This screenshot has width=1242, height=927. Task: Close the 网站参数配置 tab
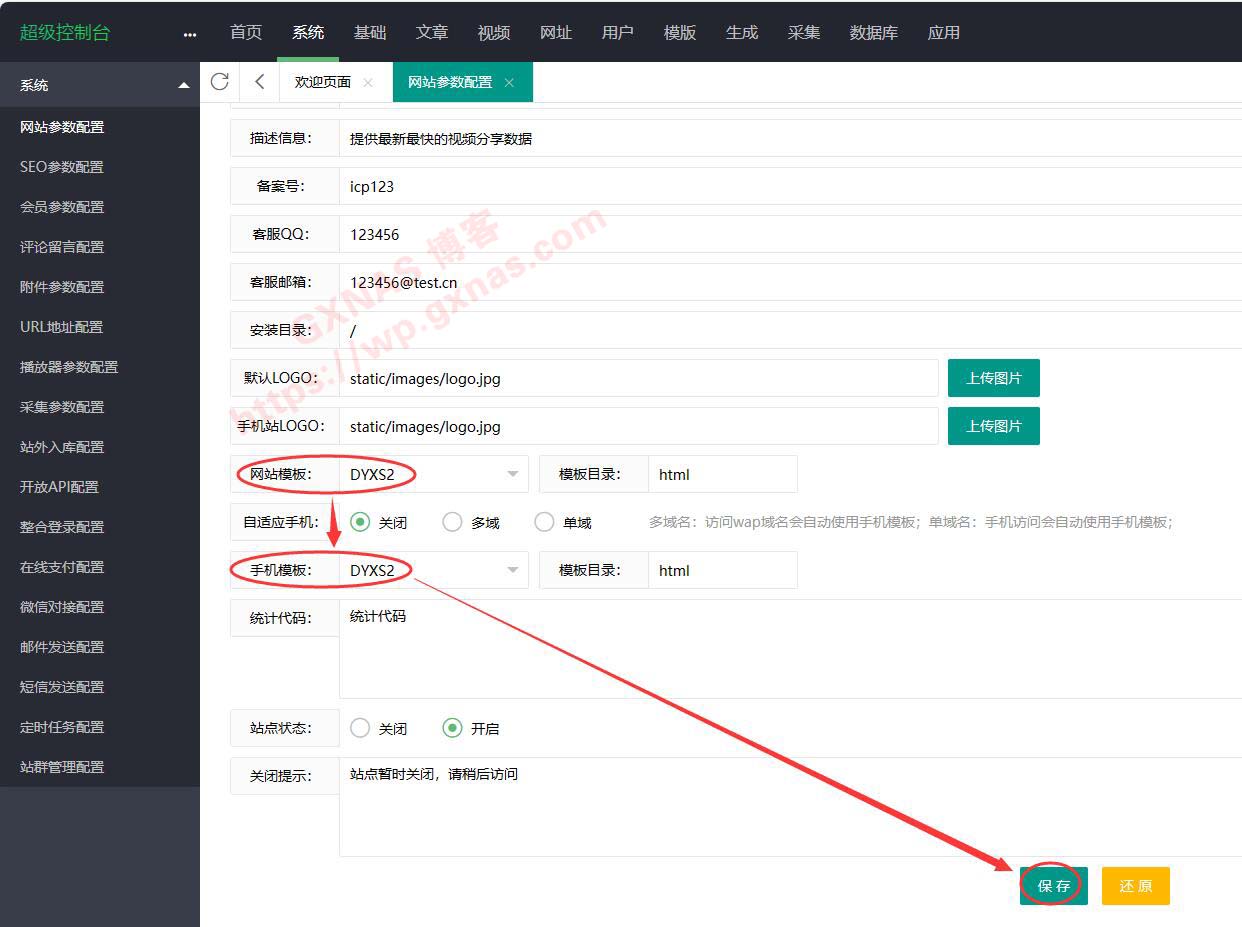(x=509, y=83)
